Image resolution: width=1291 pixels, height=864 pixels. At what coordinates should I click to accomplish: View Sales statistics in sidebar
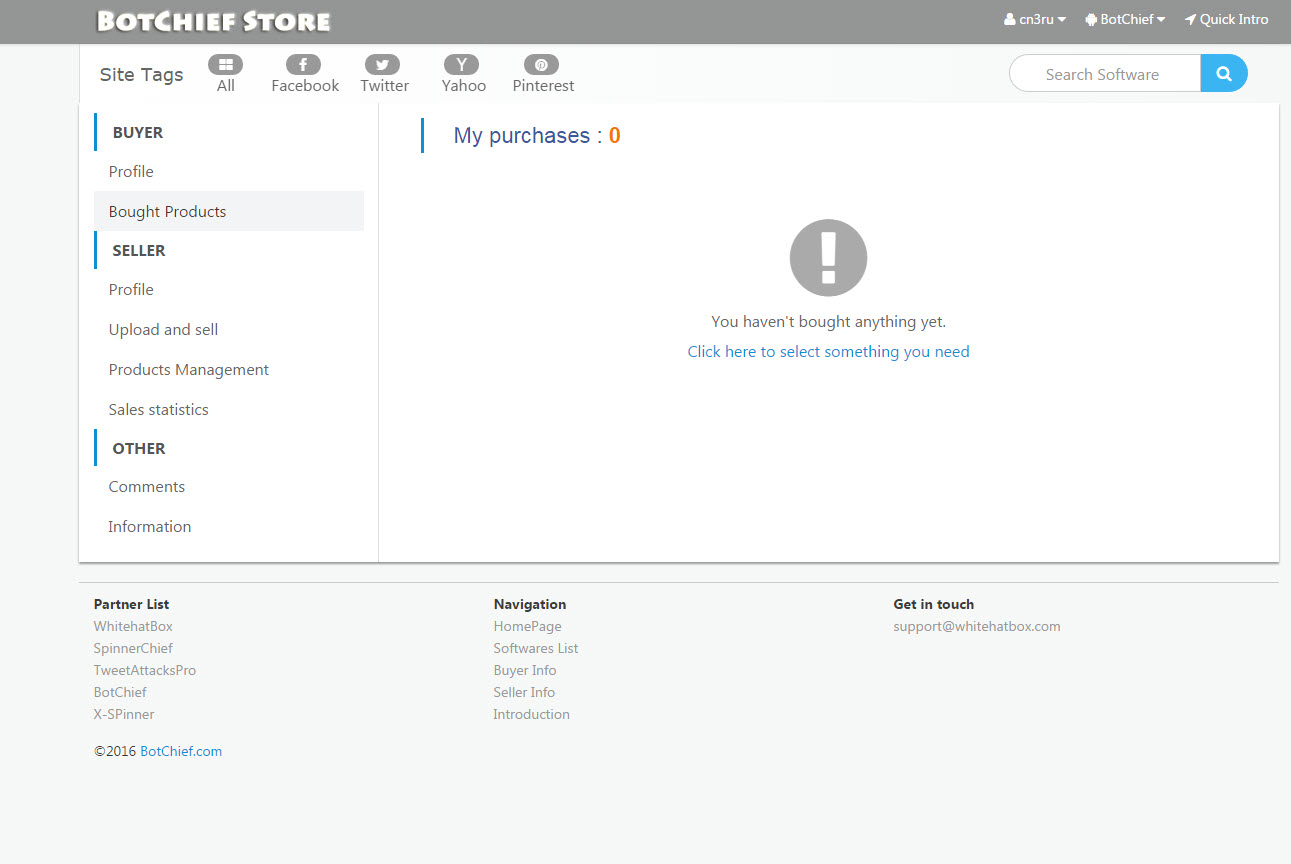[159, 410]
